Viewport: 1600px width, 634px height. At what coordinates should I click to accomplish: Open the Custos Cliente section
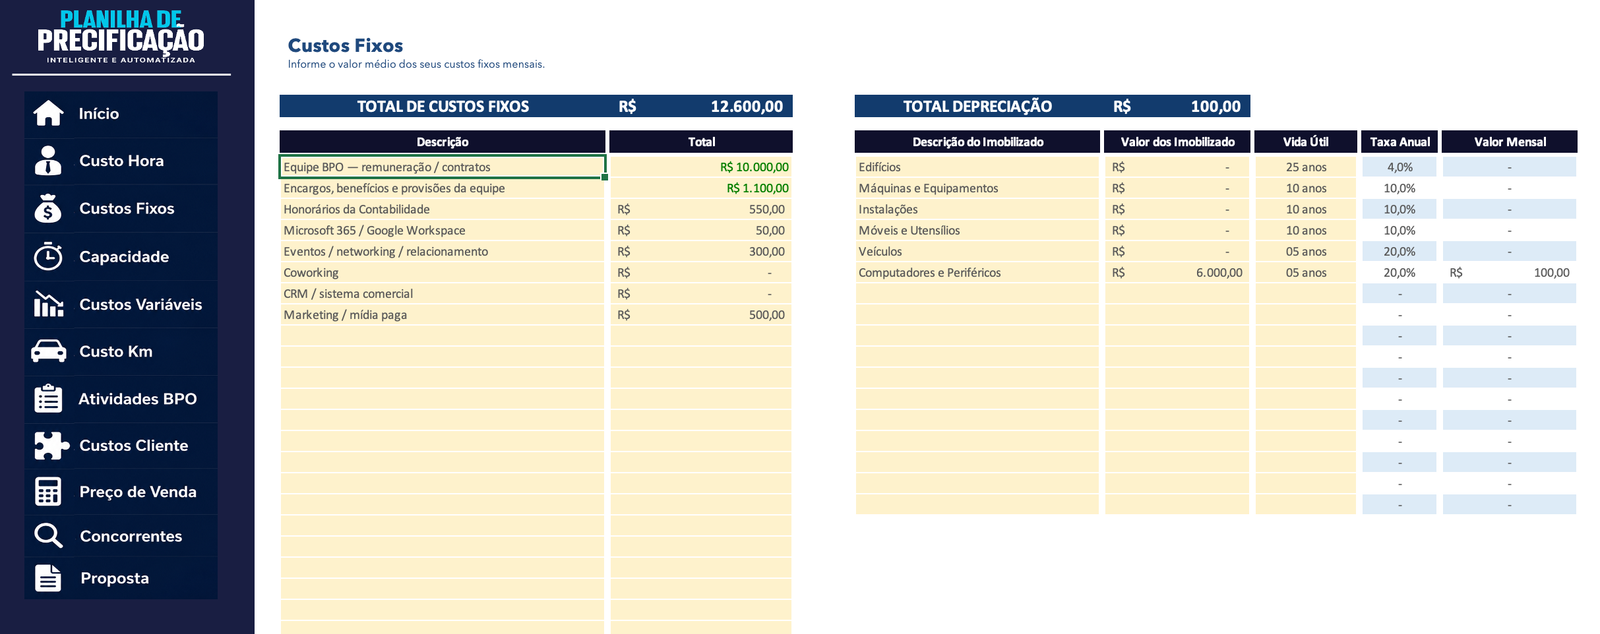pyautogui.click(x=121, y=445)
